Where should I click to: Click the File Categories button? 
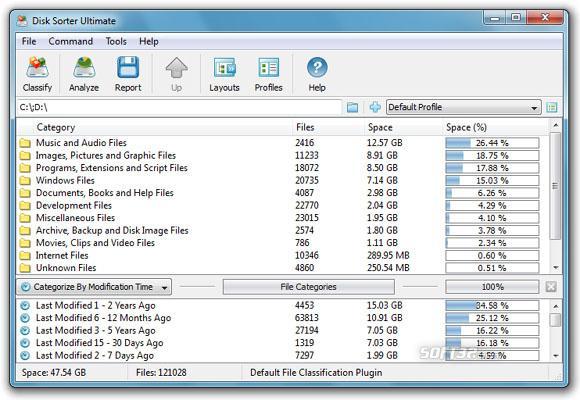tap(308, 287)
